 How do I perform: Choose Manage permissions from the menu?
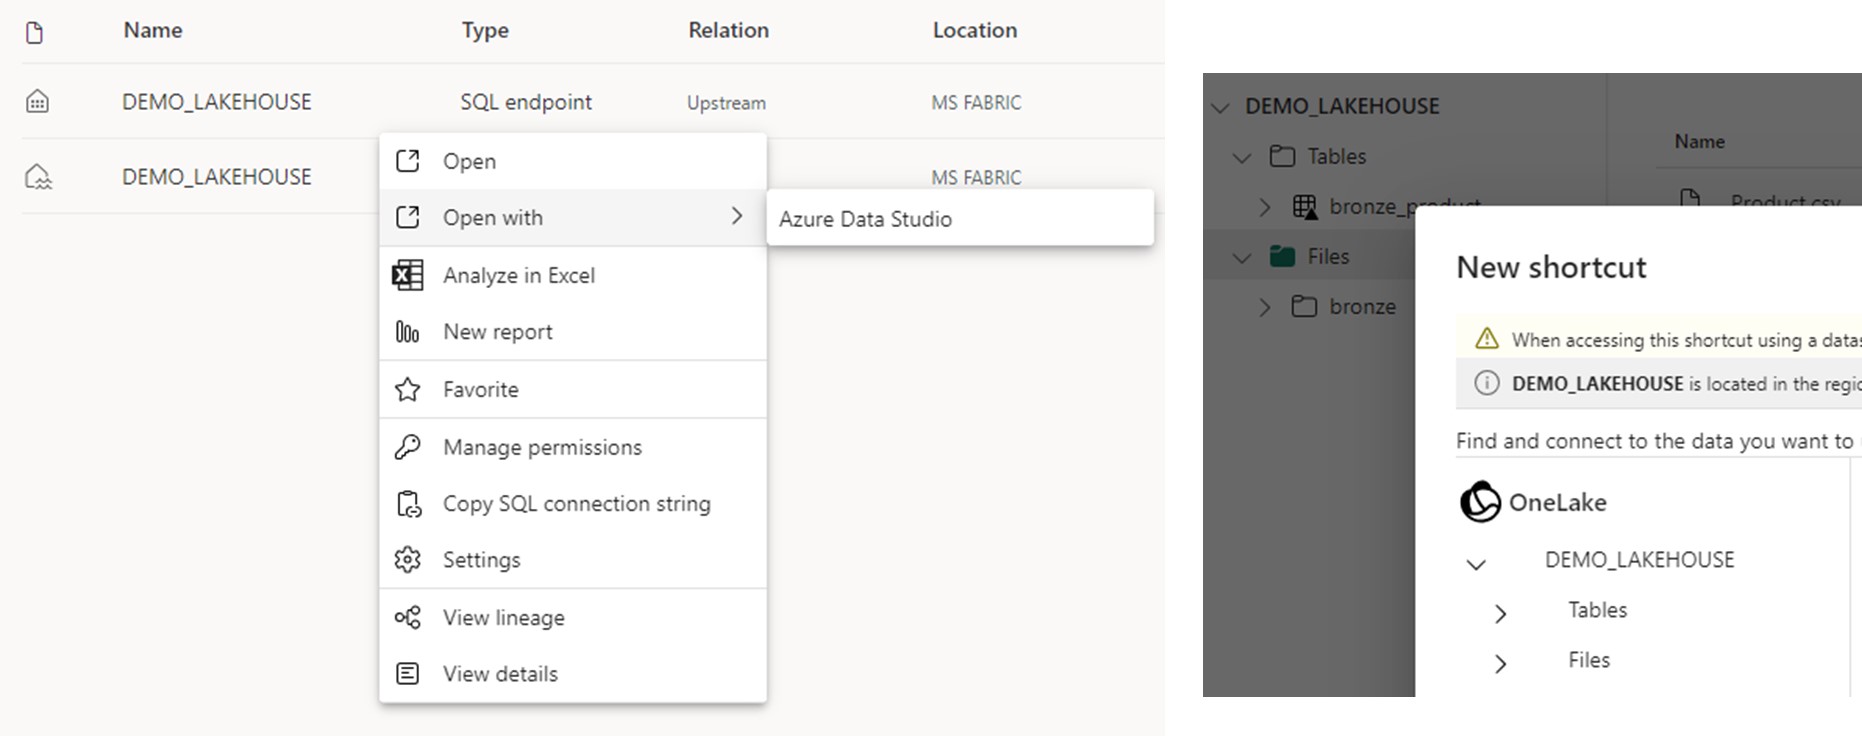click(x=573, y=447)
